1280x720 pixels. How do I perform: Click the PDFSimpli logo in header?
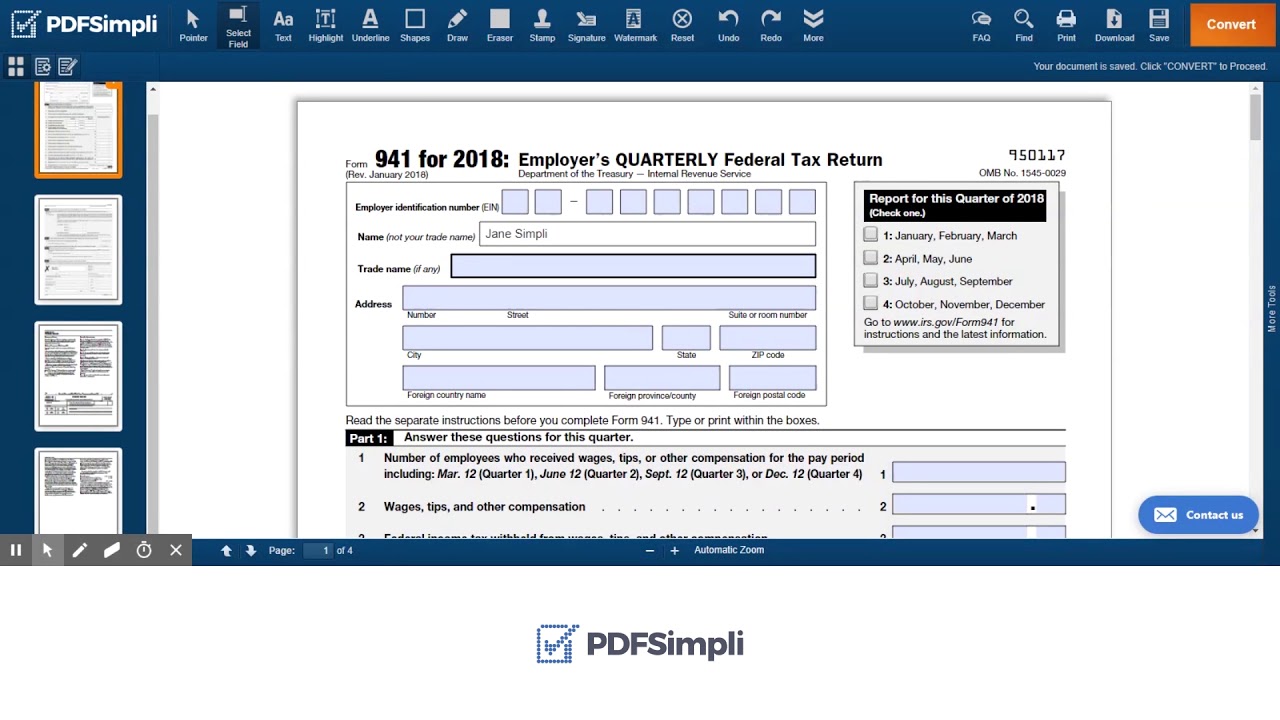coord(84,25)
